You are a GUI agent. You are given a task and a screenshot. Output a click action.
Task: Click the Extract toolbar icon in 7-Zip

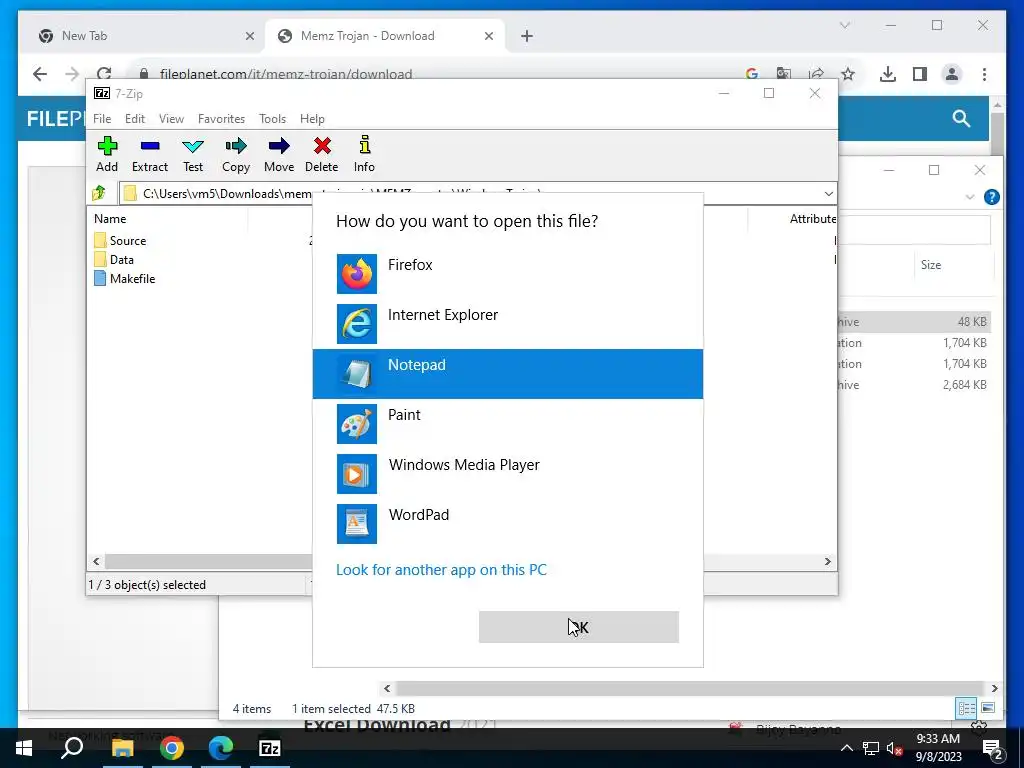[x=150, y=154]
